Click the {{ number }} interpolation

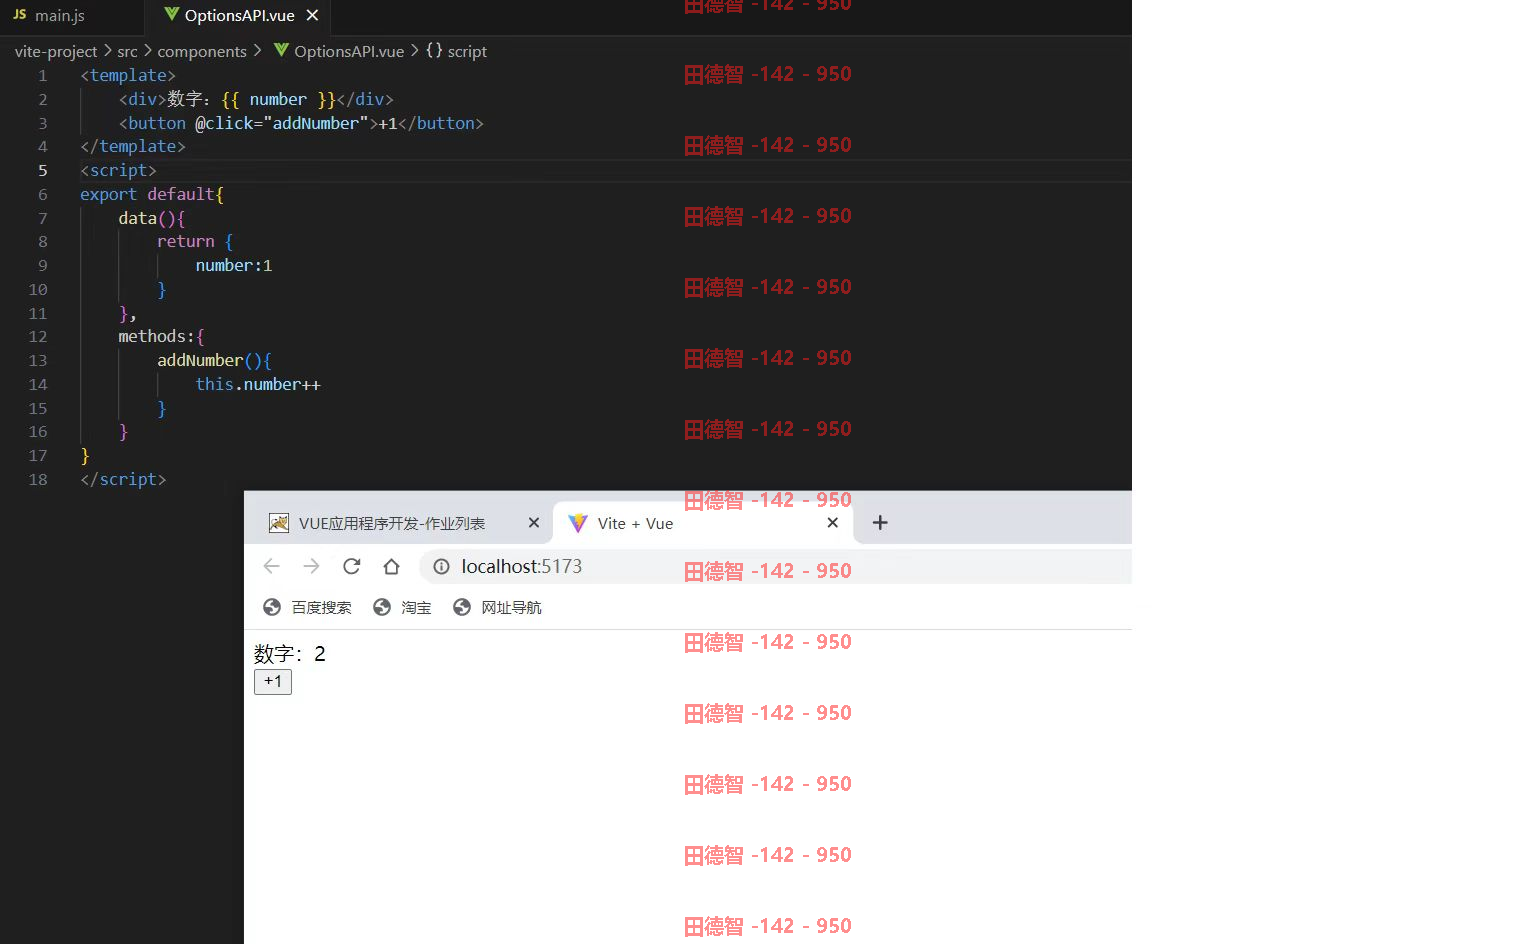click(x=278, y=100)
